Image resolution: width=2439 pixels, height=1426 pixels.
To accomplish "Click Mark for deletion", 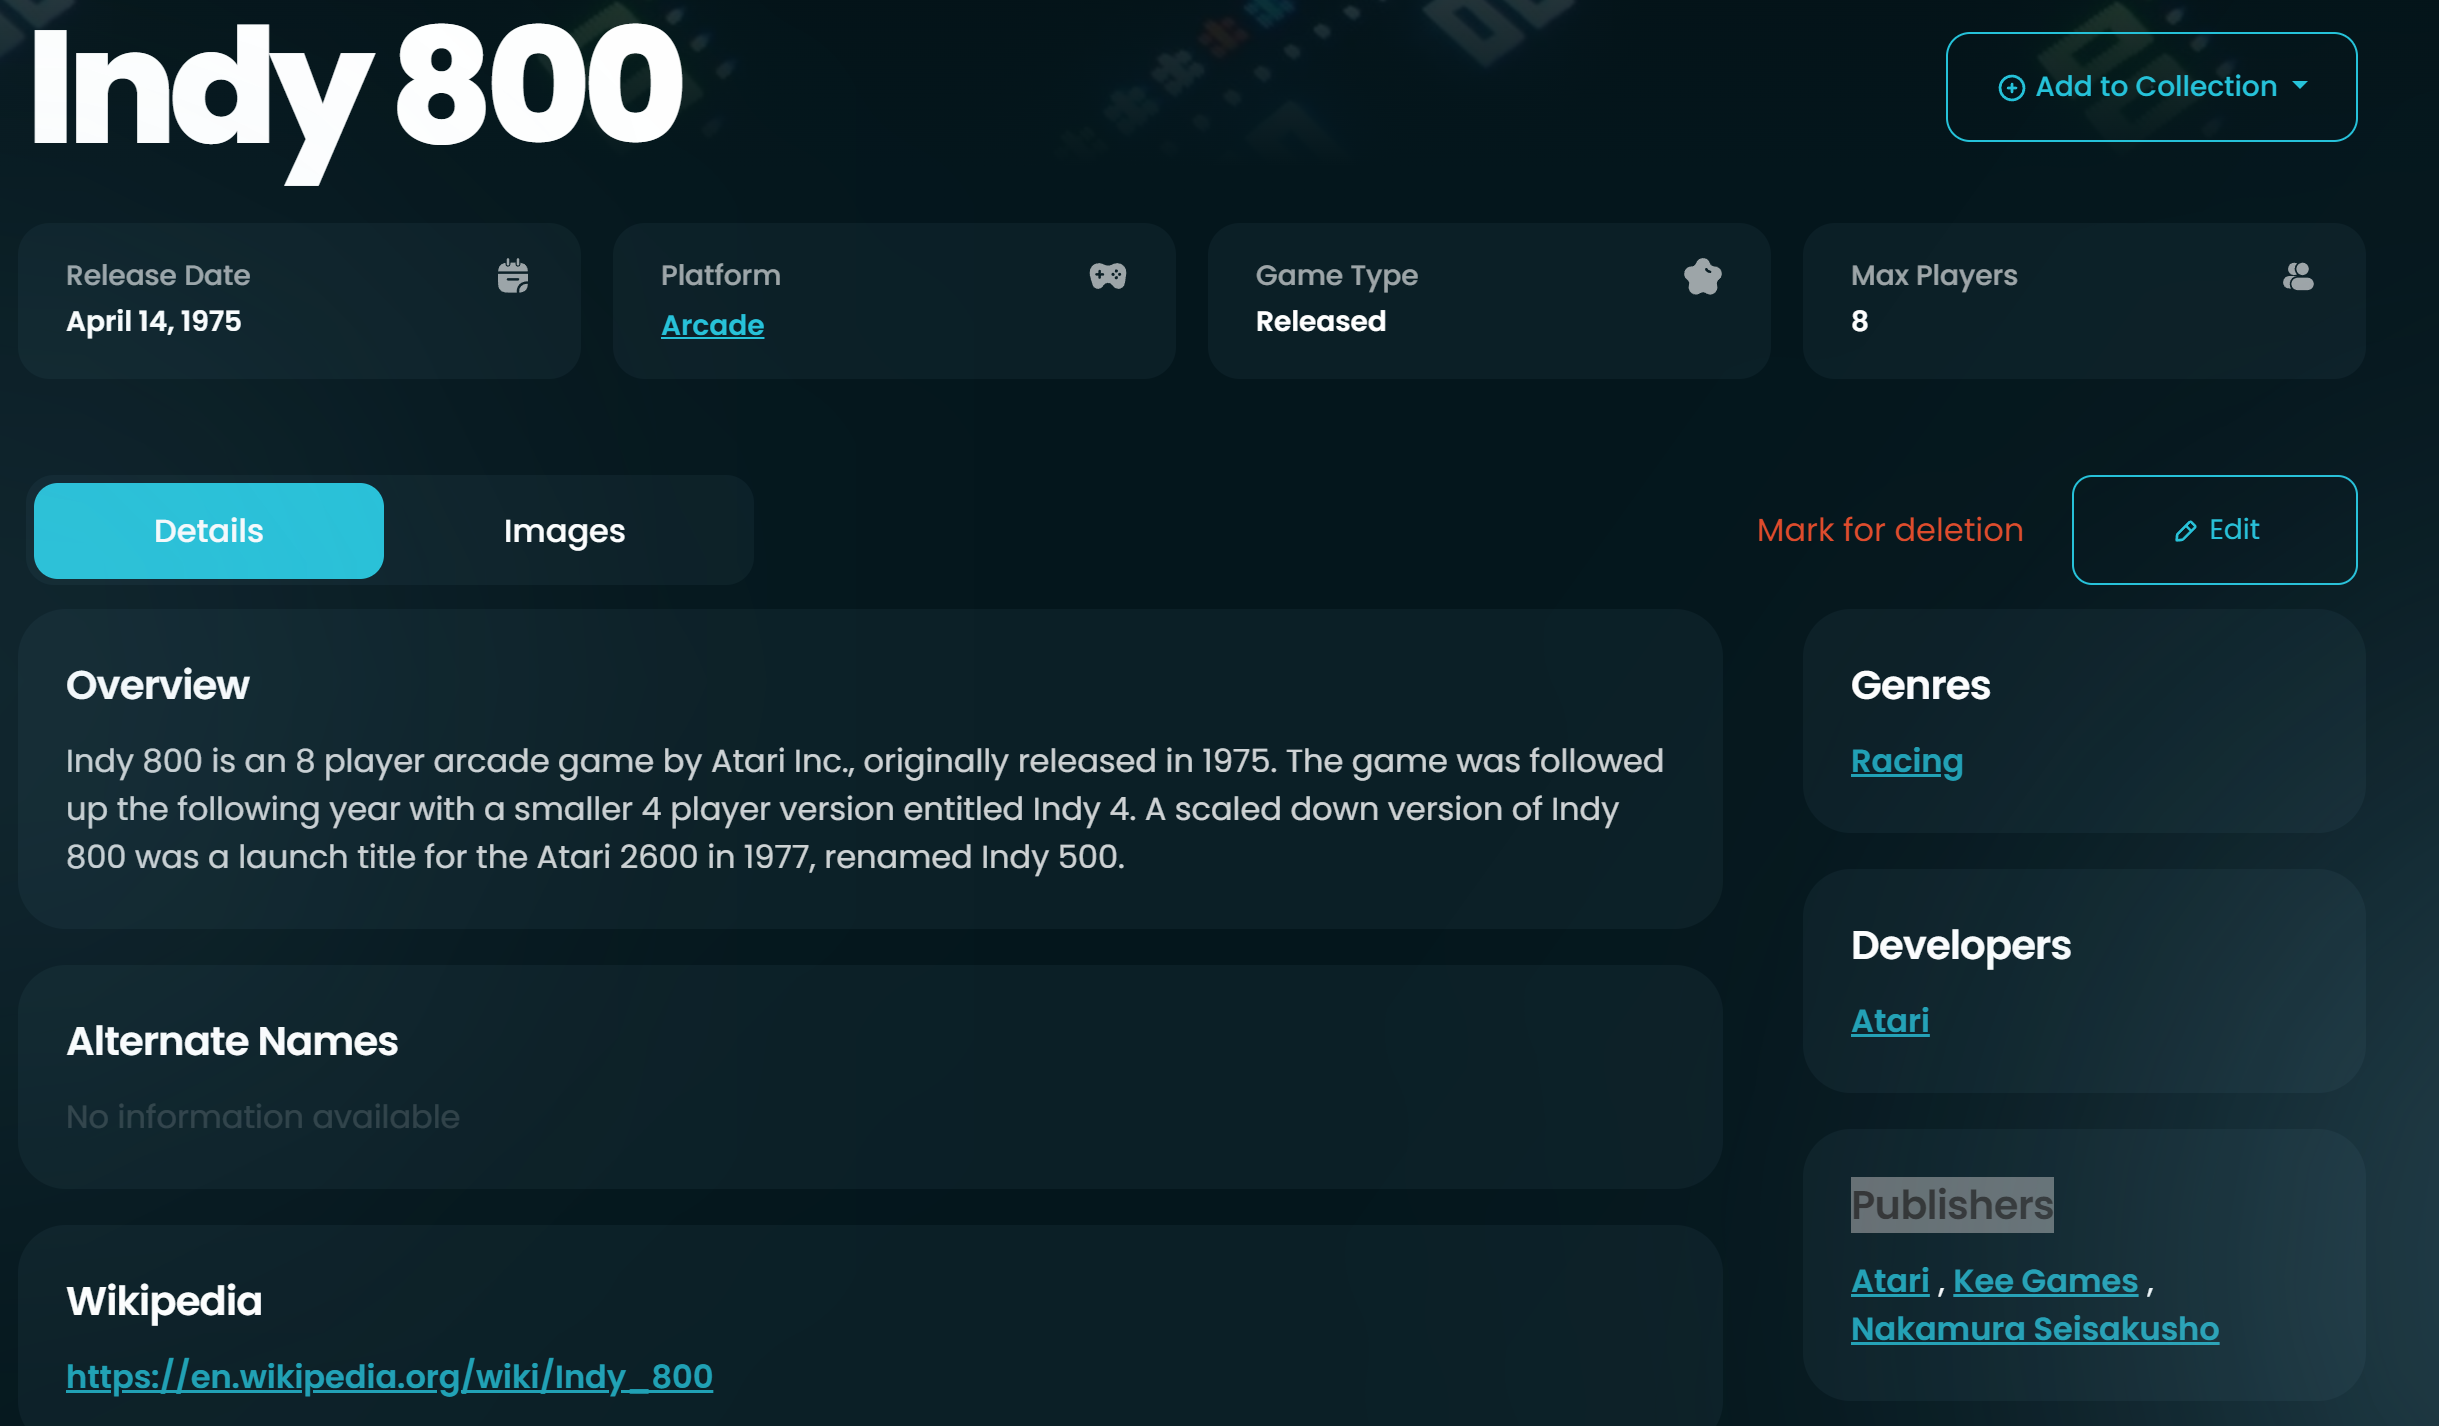I will 1890,530.
